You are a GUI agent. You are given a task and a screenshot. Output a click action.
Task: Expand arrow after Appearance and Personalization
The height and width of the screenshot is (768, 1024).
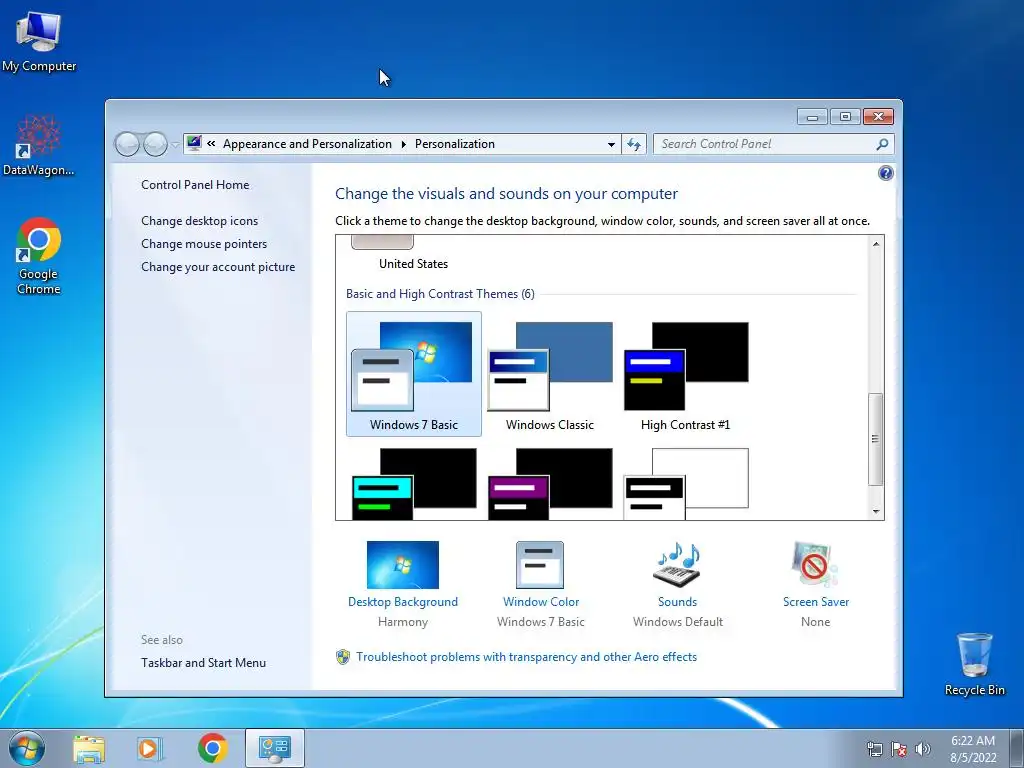tap(404, 144)
